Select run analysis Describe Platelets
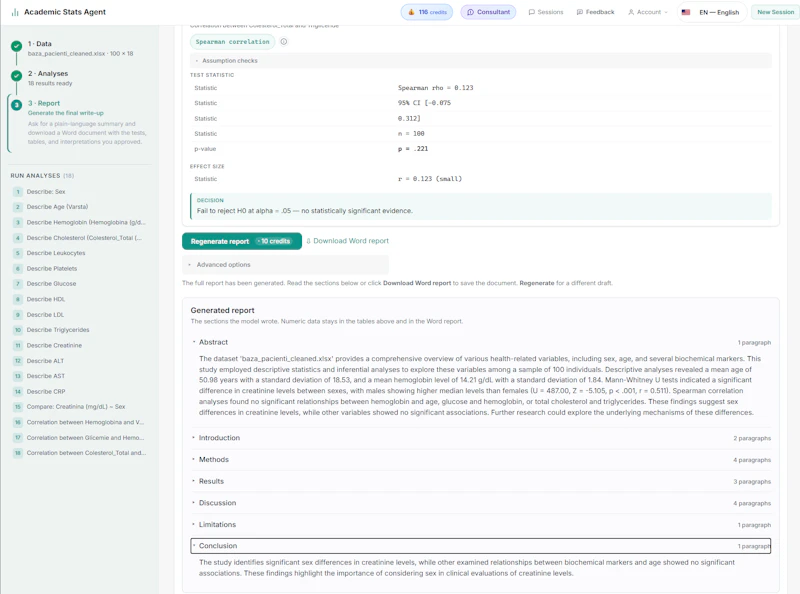 [x=80, y=268]
